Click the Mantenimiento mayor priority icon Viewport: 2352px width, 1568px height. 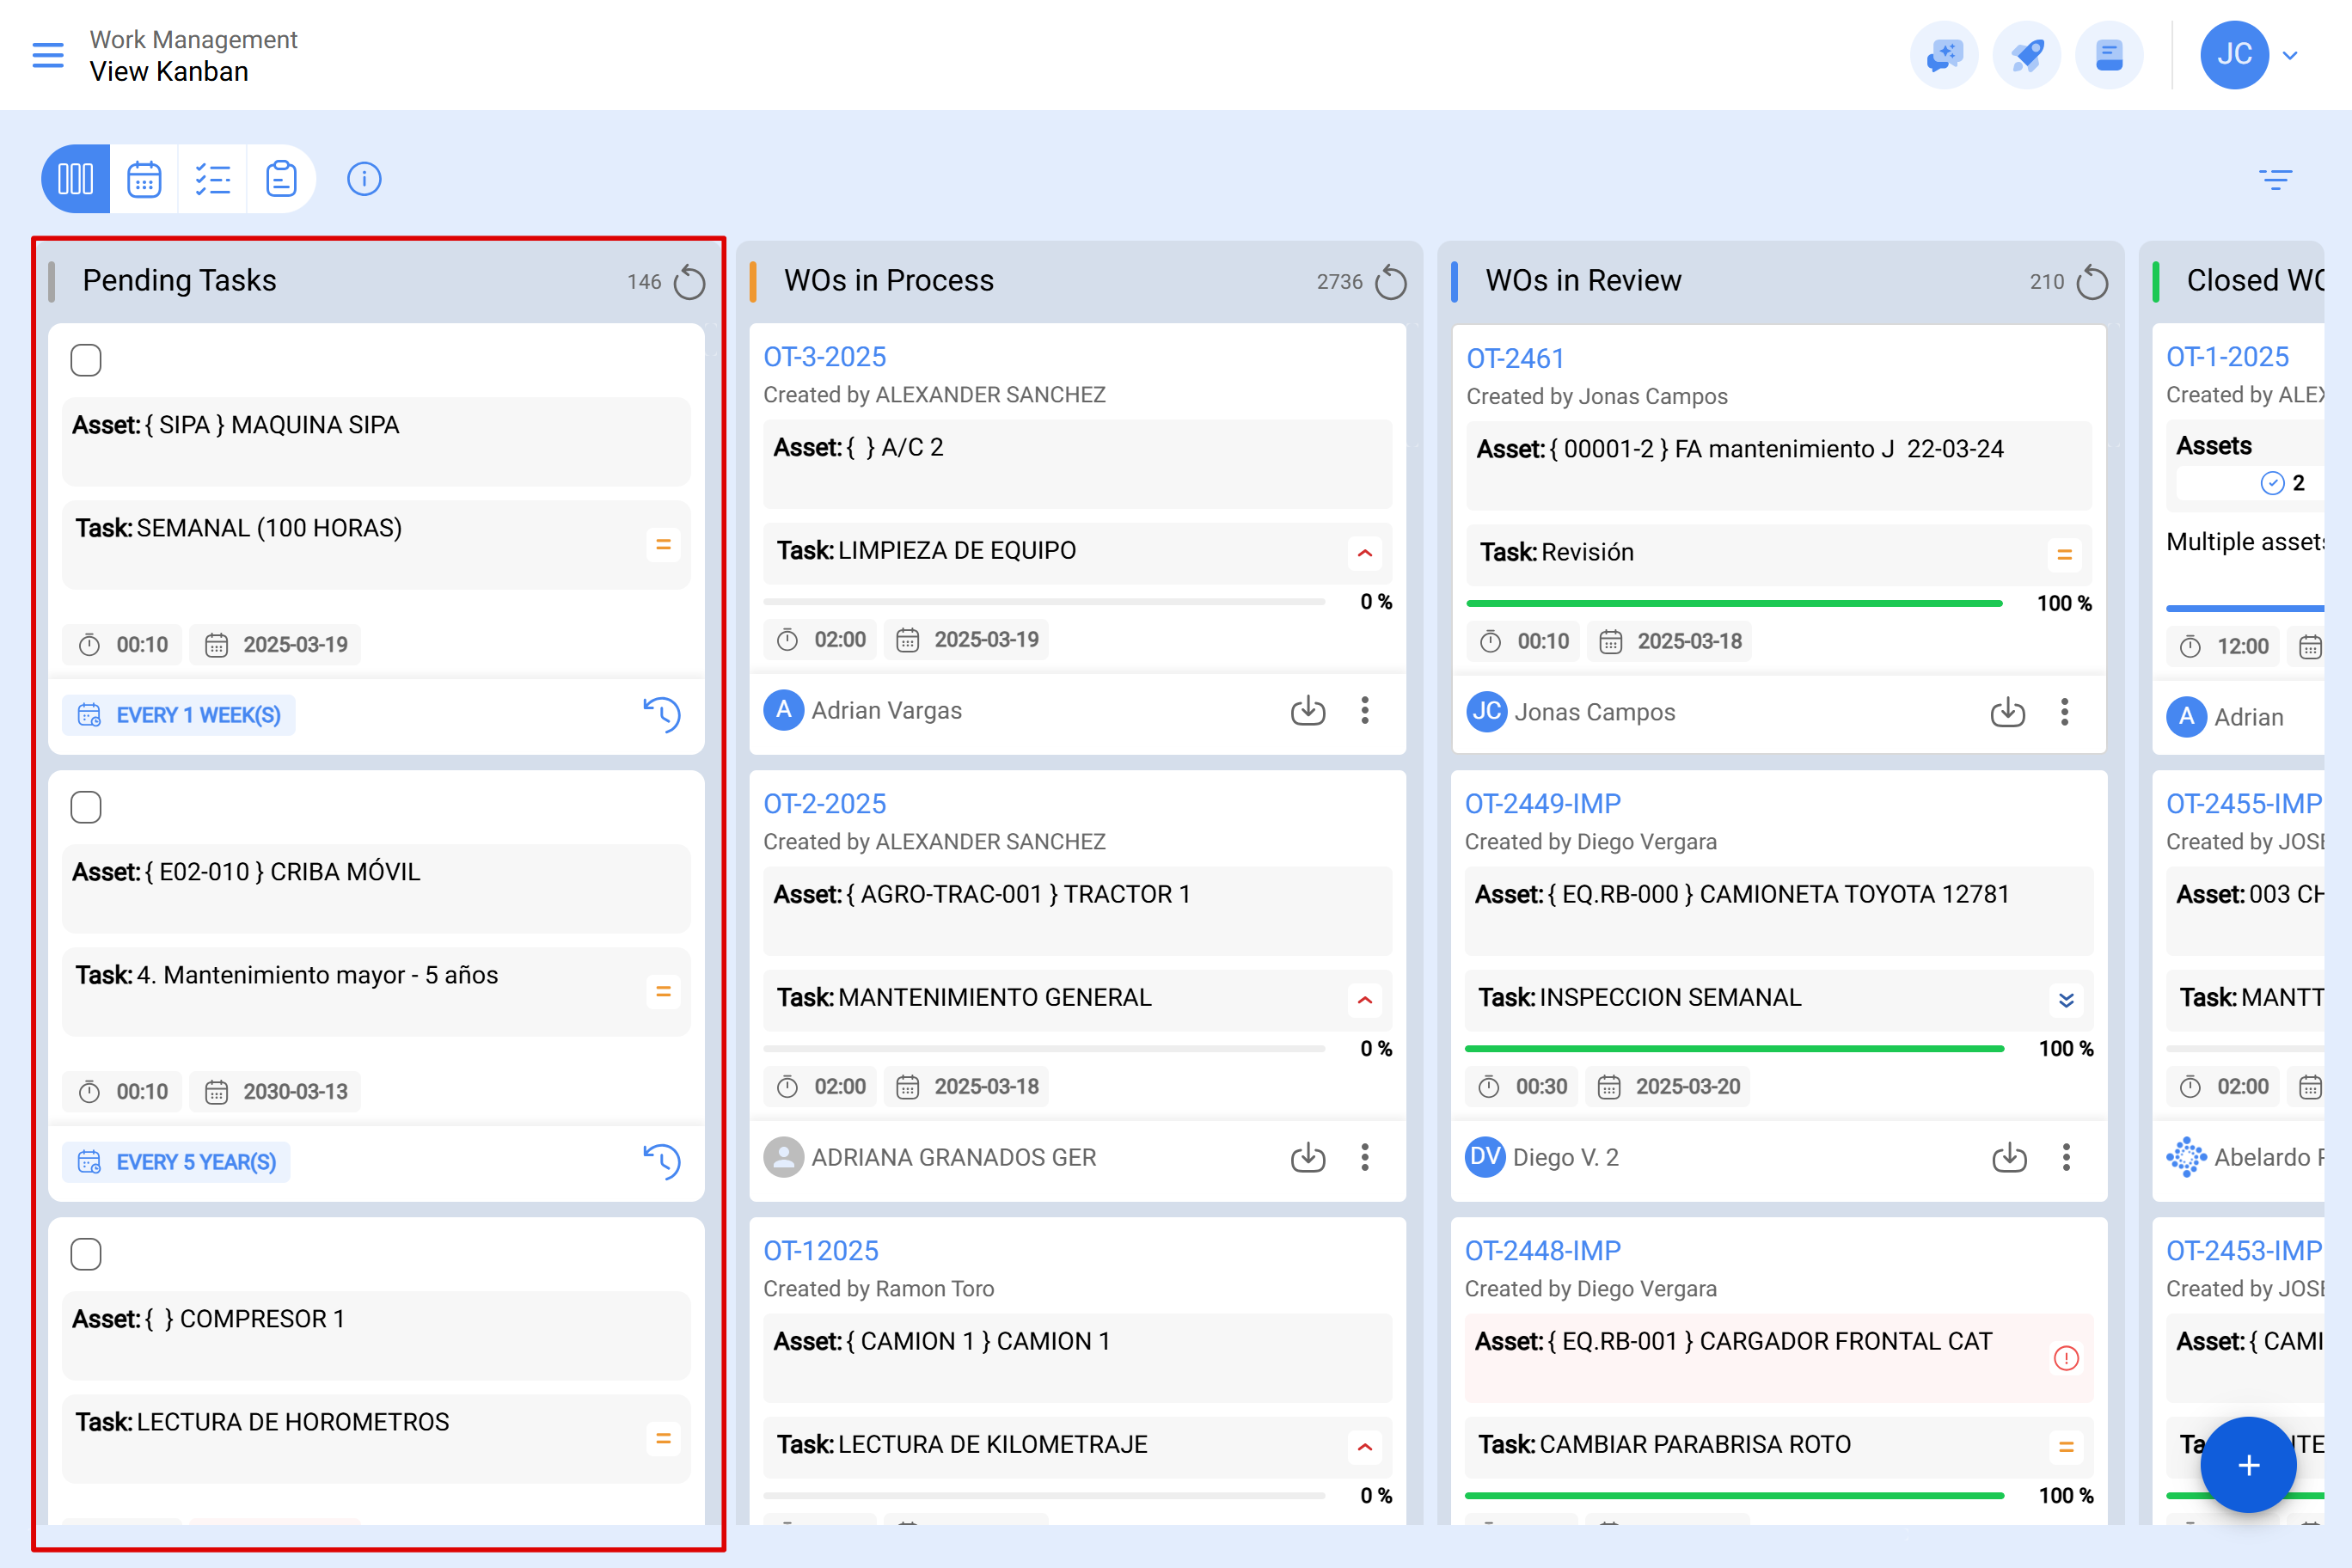click(x=662, y=992)
